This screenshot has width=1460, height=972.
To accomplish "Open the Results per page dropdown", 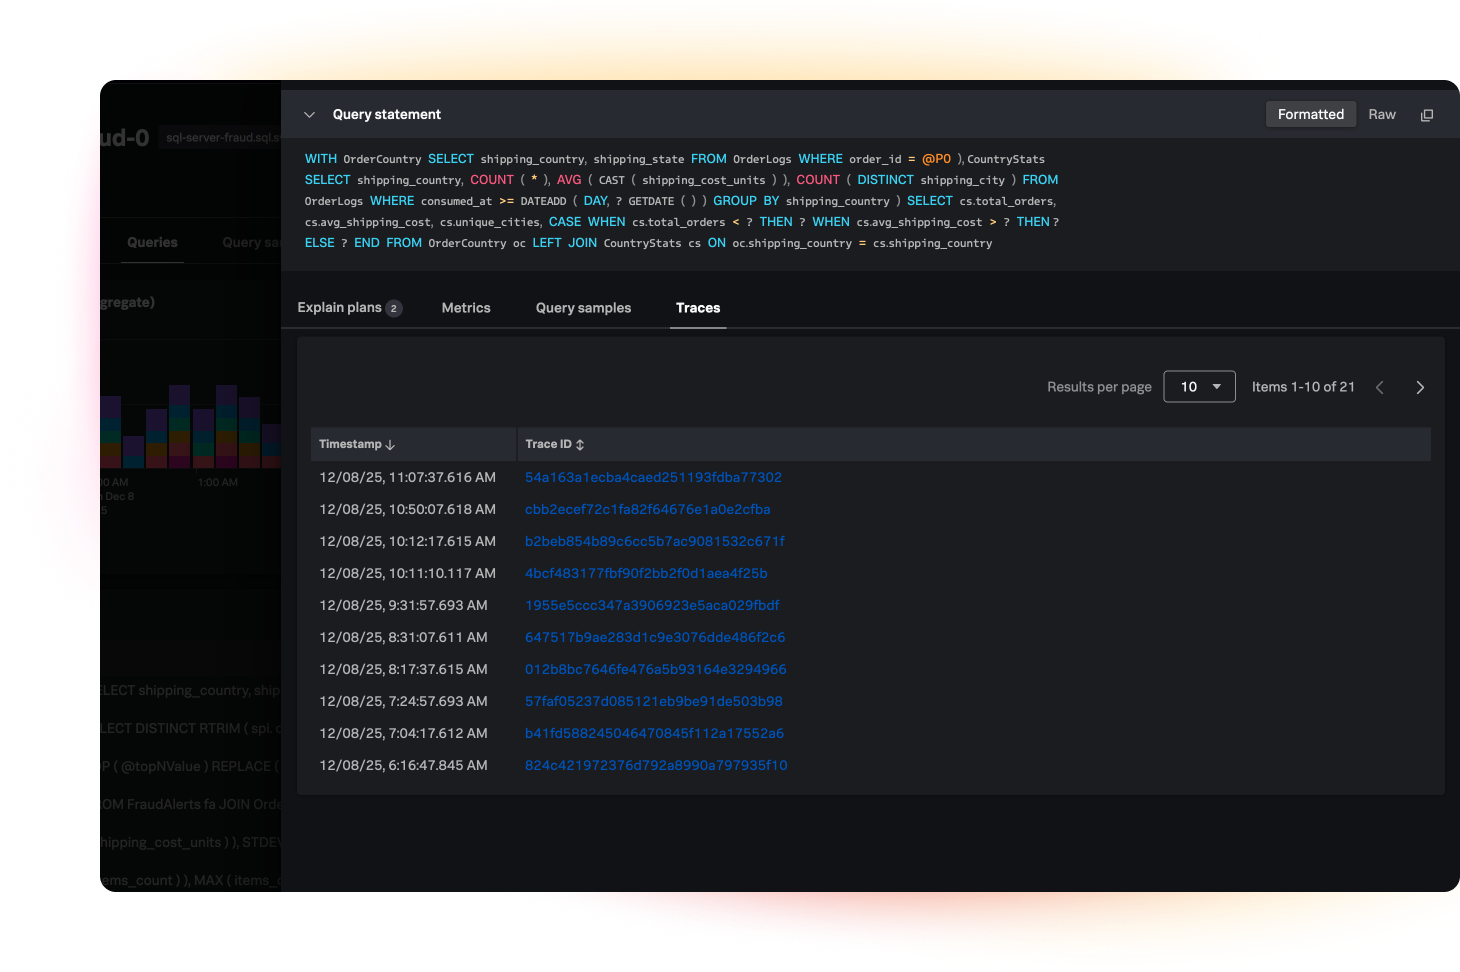I will [x=1199, y=387].
